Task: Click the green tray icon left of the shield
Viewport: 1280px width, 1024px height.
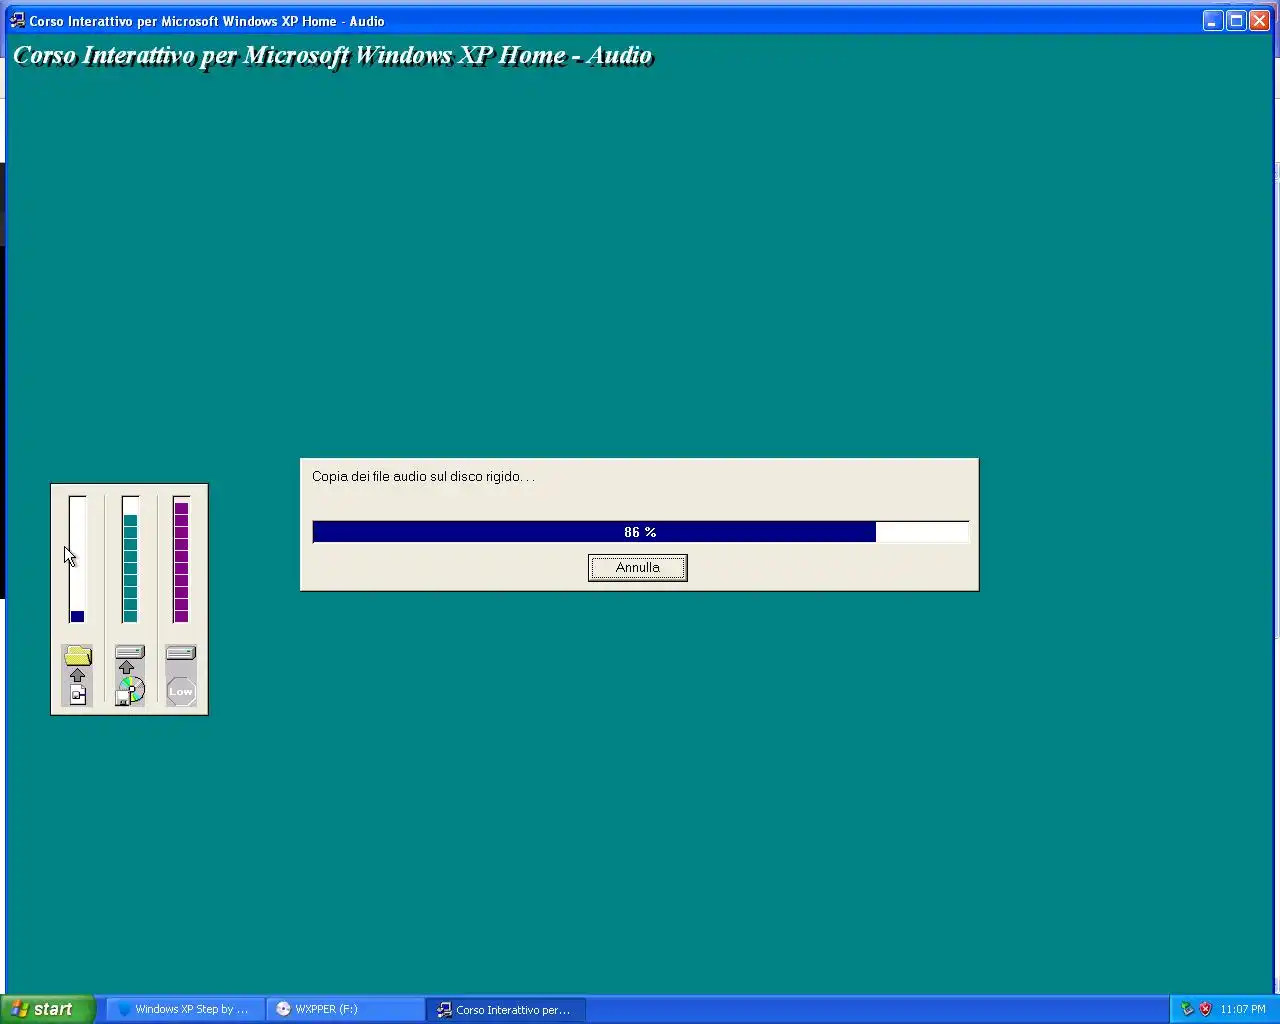Action: point(1187,1009)
